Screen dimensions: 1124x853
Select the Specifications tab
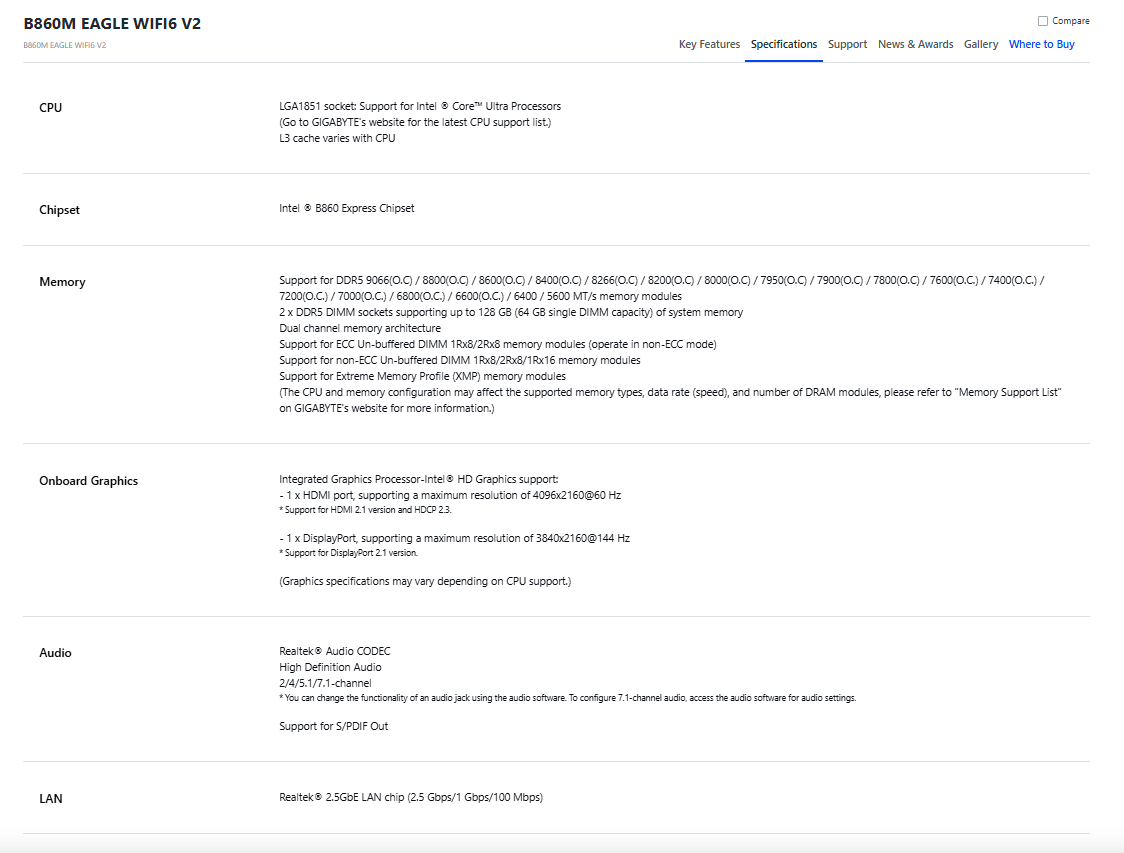coord(784,44)
